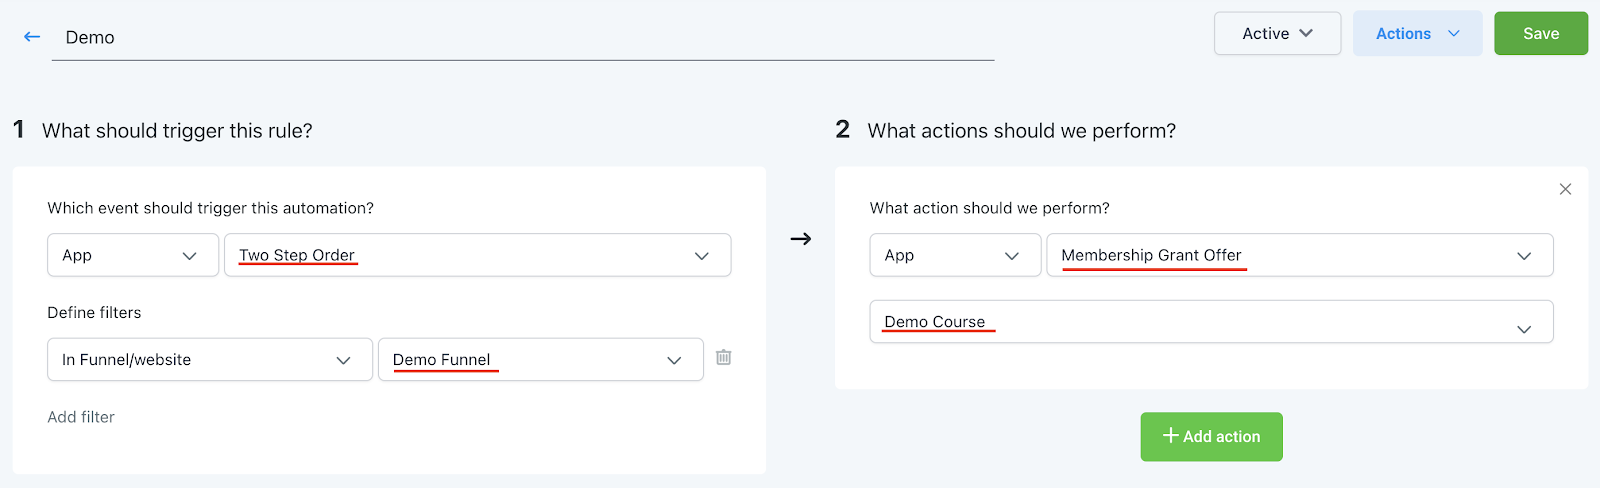Remove the action with the X icon
Image resolution: width=1600 pixels, height=488 pixels.
click(x=1565, y=189)
